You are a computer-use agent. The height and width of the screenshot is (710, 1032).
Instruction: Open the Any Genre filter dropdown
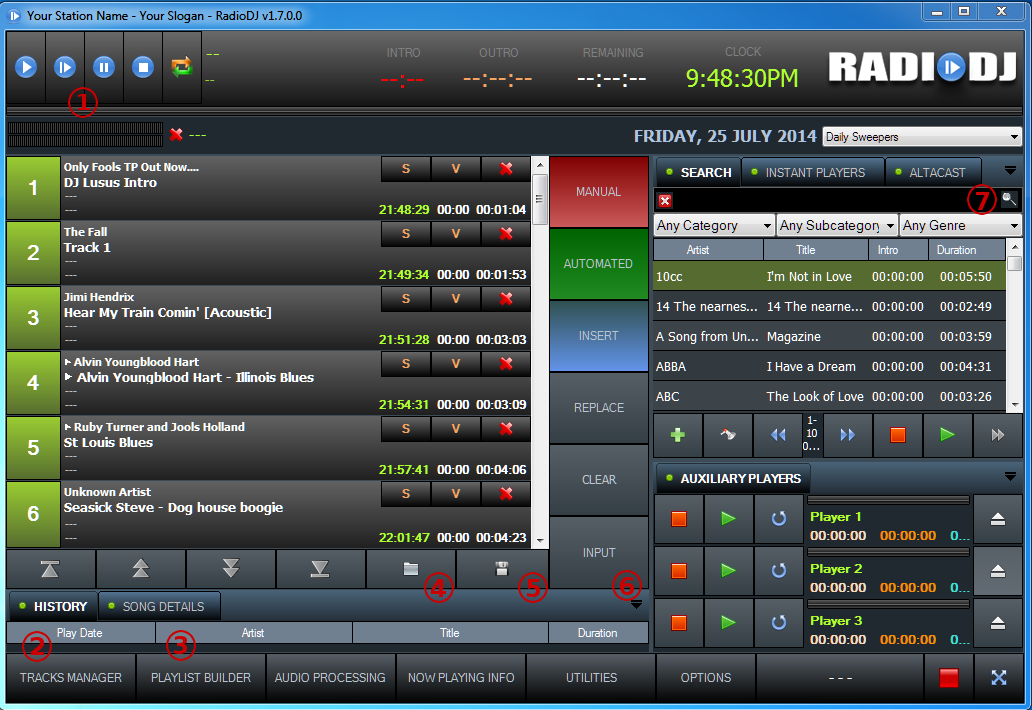[x=959, y=225]
